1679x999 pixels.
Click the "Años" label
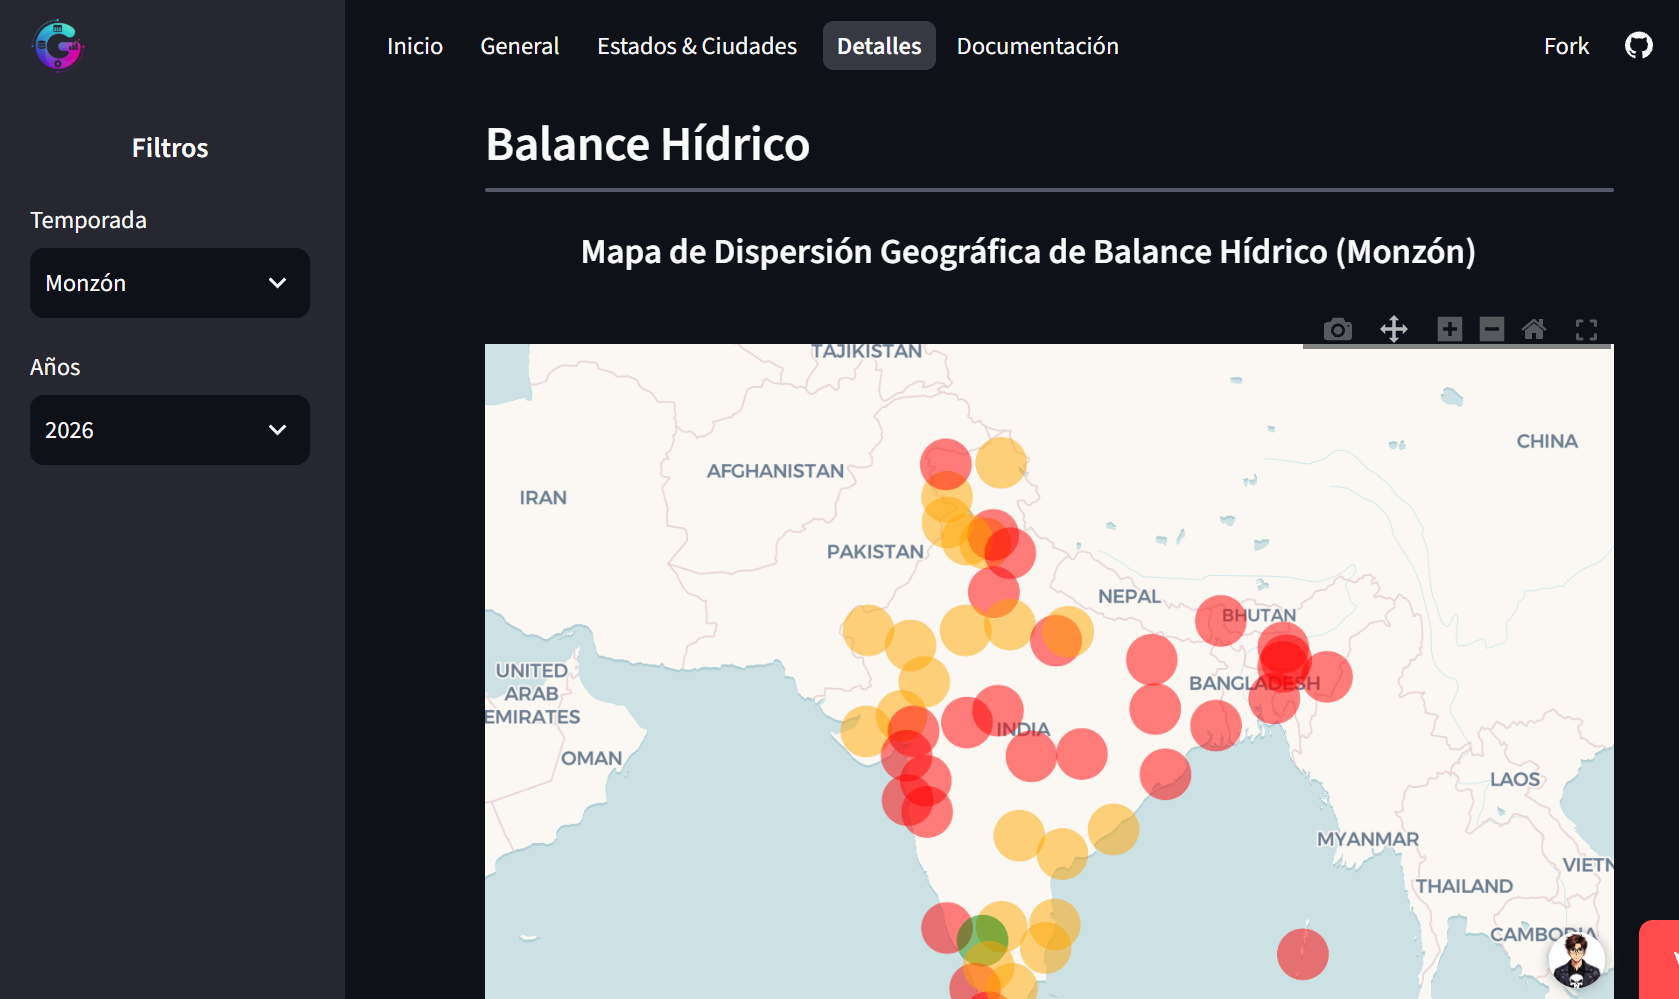pyautogui.click(x=55, y=367)
